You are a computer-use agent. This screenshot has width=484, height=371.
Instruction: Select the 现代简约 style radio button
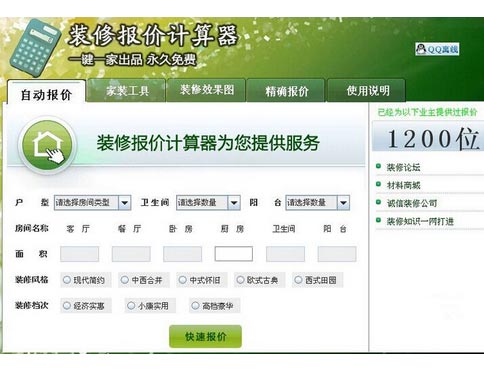67,280
